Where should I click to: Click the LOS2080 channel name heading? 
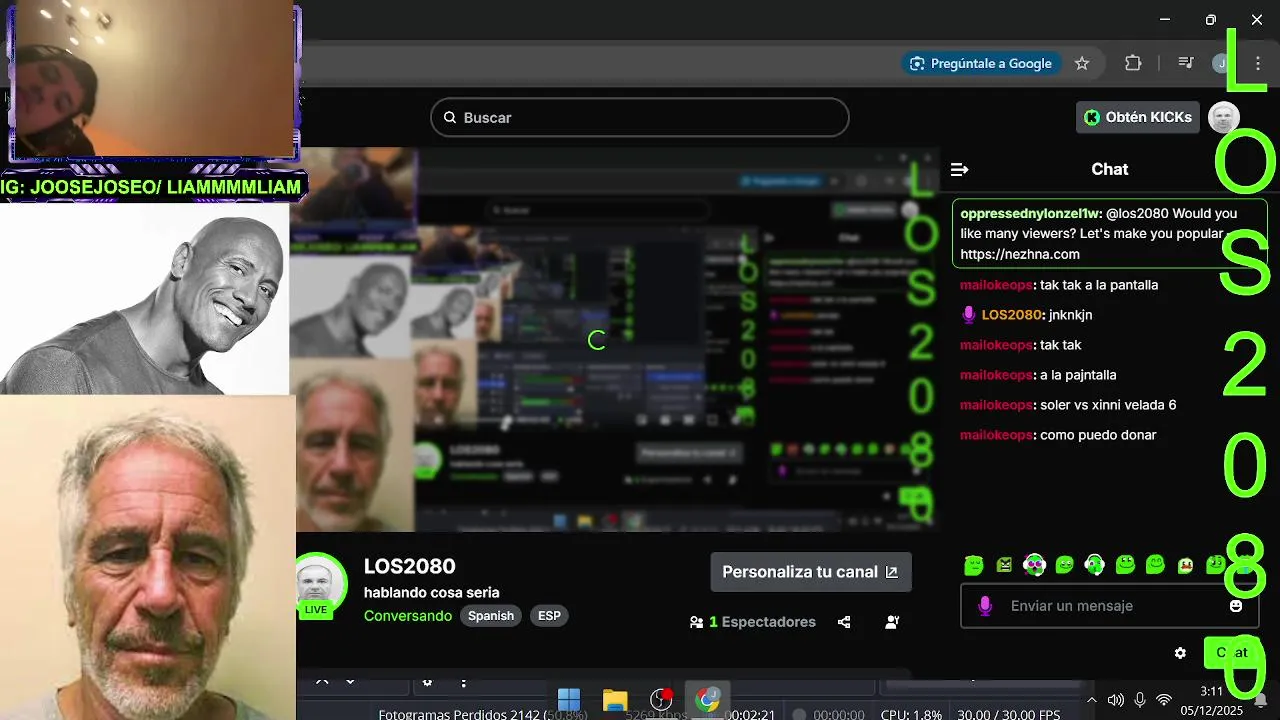410,566
